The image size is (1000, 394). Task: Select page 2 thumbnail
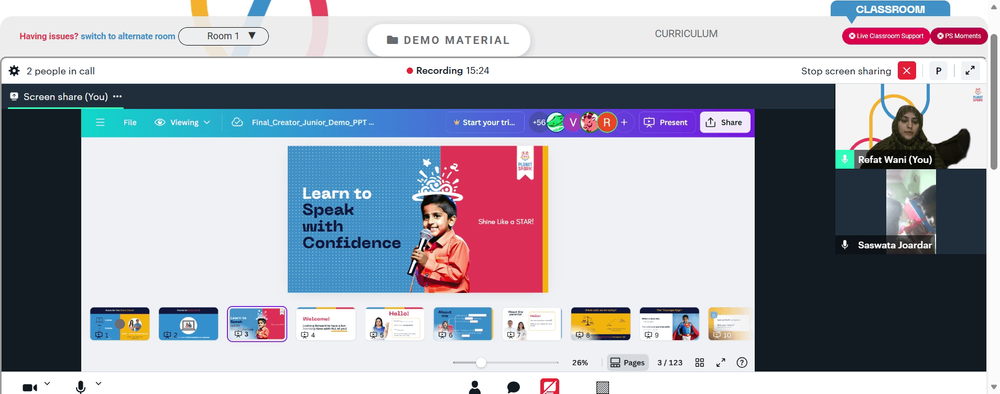(188, 324)
